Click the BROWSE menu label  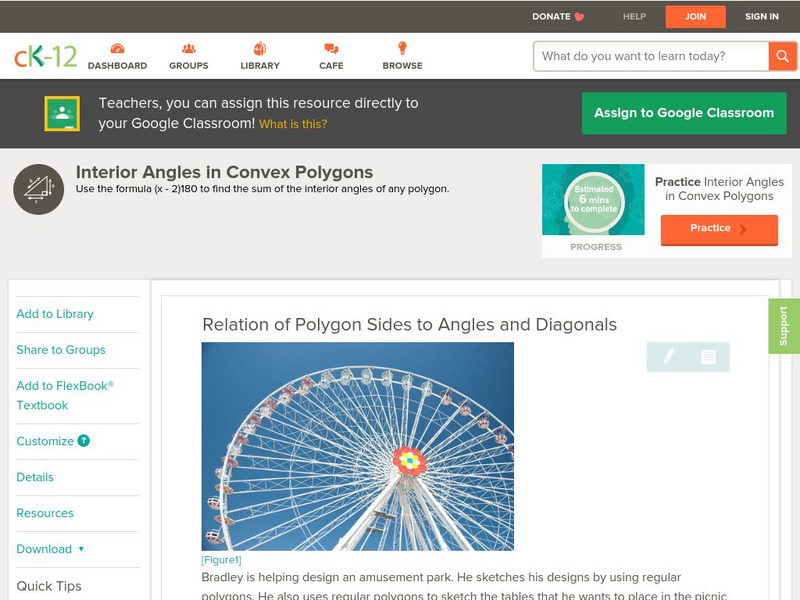pyautogui.click(x=402, y=66)
